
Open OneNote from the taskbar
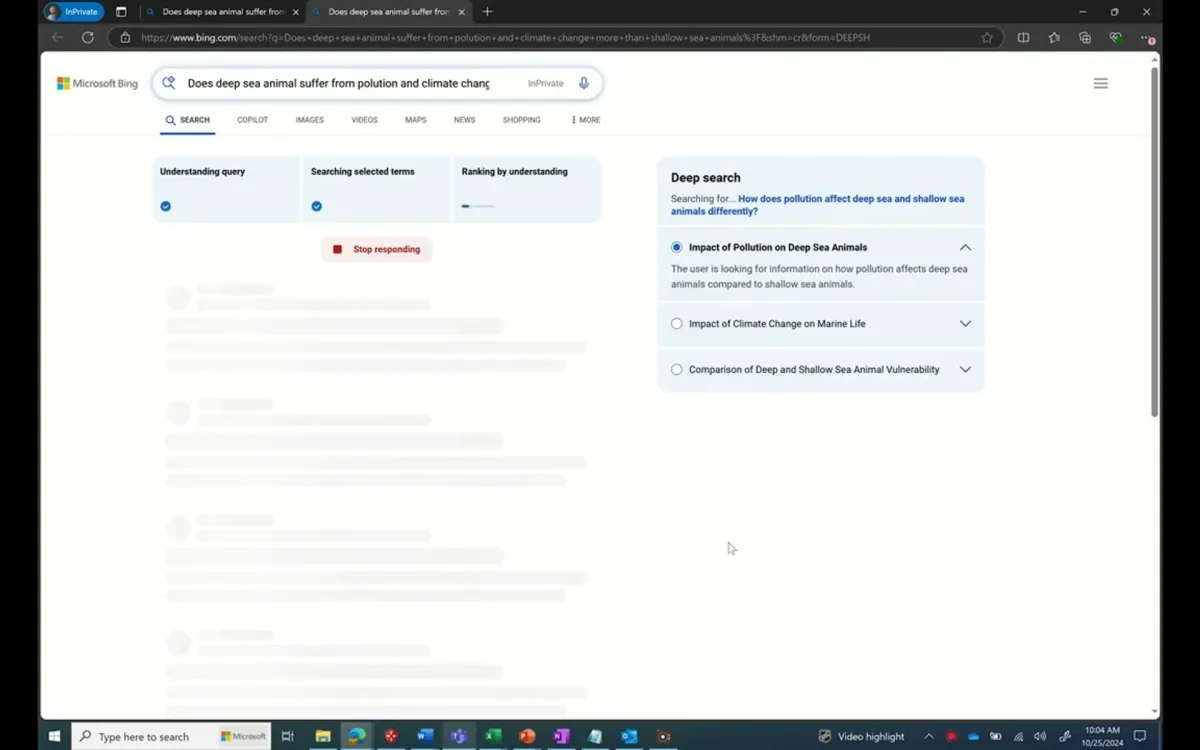[561, 737]
